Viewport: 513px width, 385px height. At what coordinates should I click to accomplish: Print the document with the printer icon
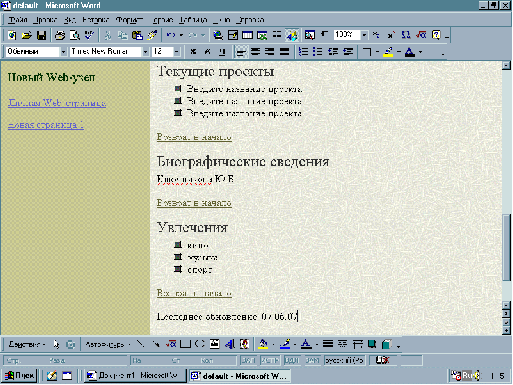pos(60,35)
